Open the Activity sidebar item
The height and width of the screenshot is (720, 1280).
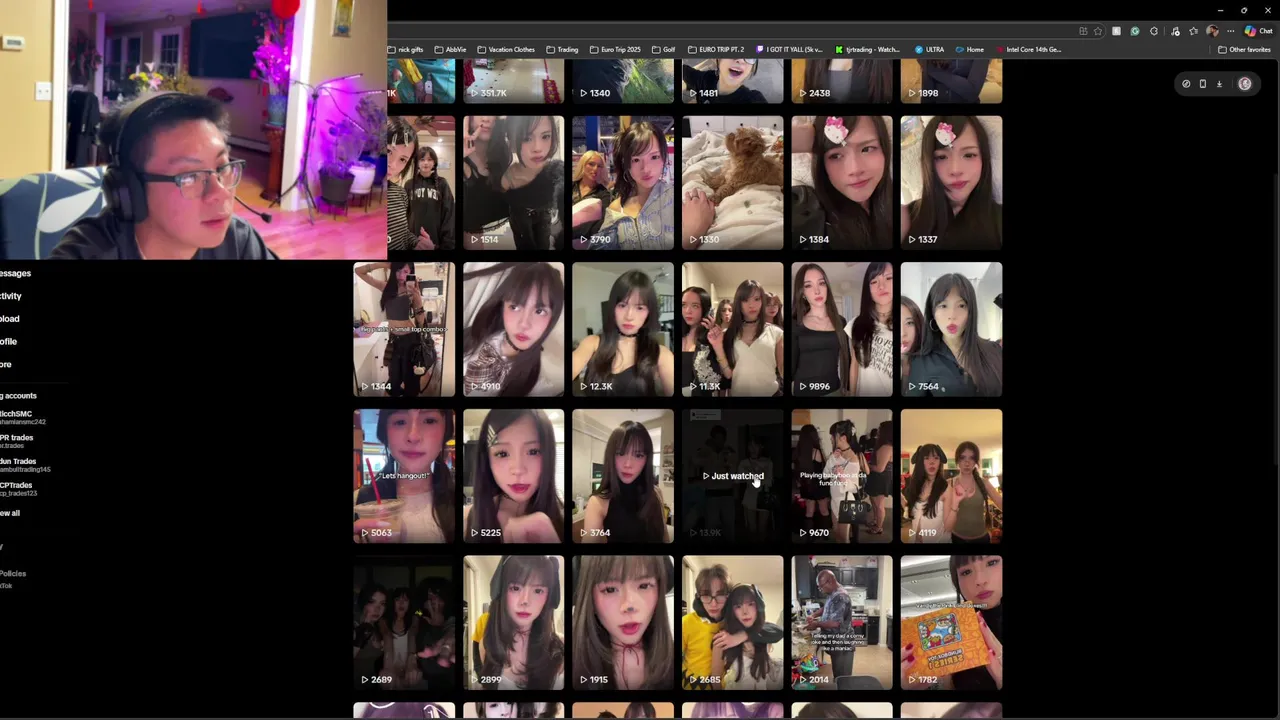11,296
